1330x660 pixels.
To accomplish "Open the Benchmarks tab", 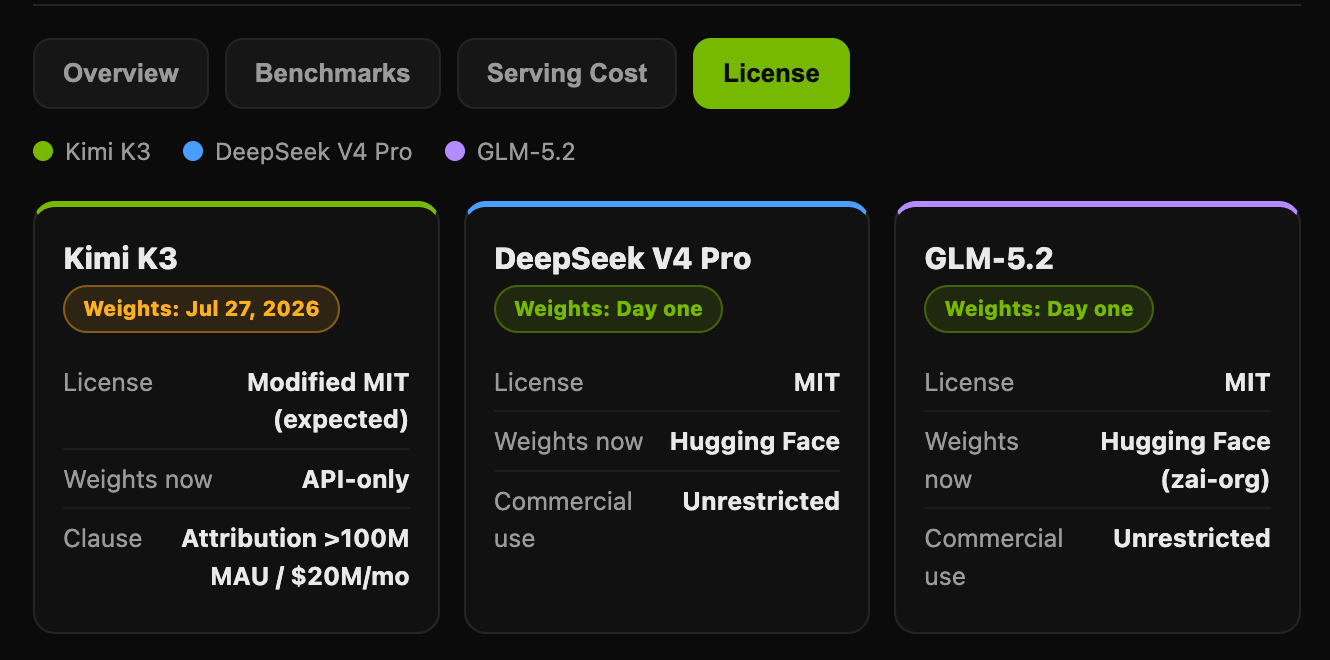I will [x=333, y=73].
